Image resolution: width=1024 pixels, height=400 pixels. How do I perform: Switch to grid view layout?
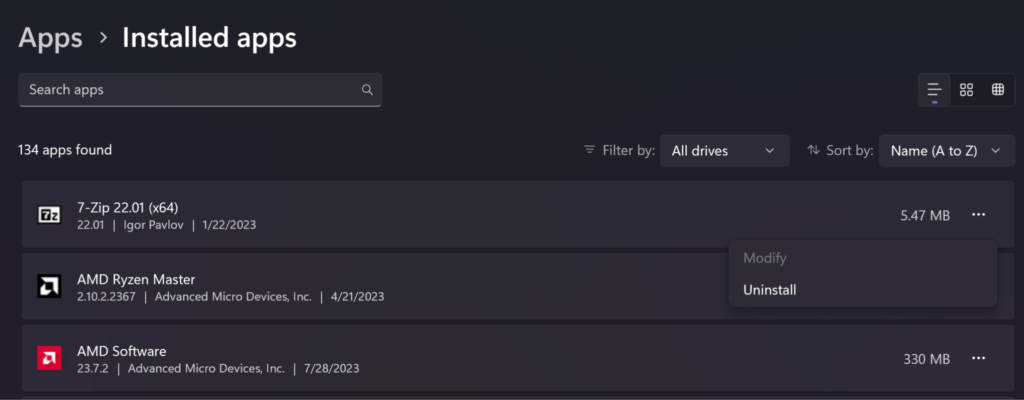click(966, 90)
